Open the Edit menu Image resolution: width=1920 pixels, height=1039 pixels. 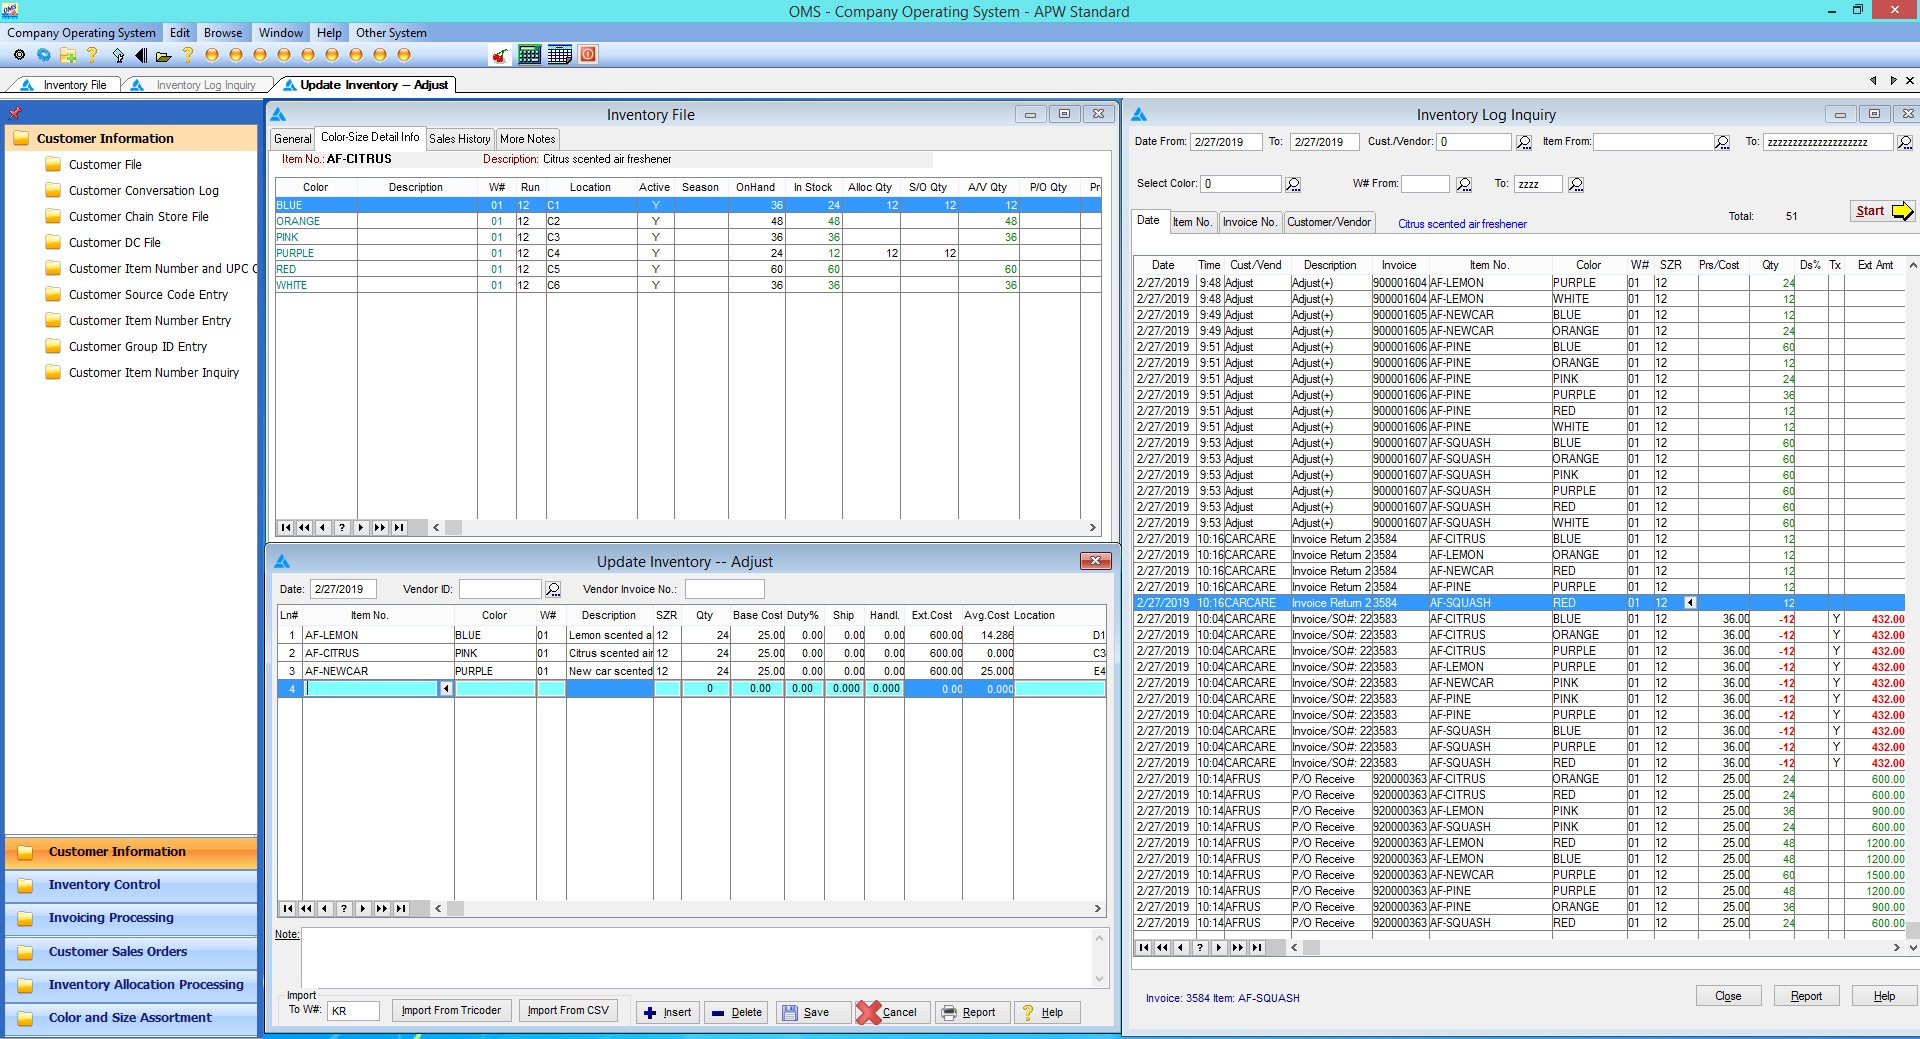(x=180, y=33)
